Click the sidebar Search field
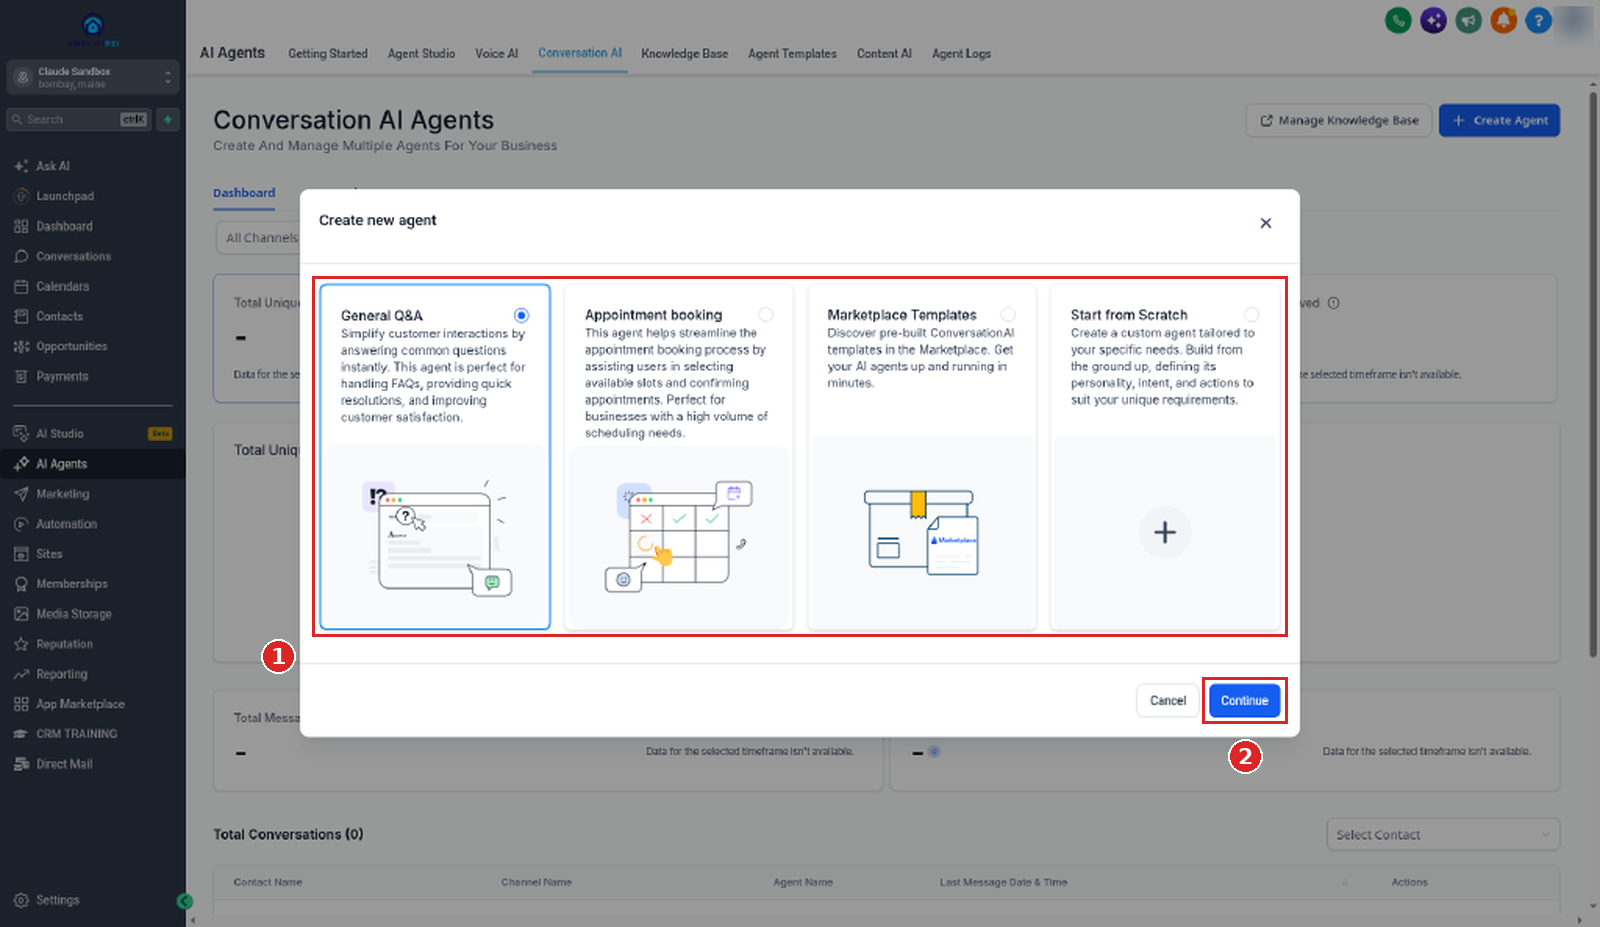 78,120
